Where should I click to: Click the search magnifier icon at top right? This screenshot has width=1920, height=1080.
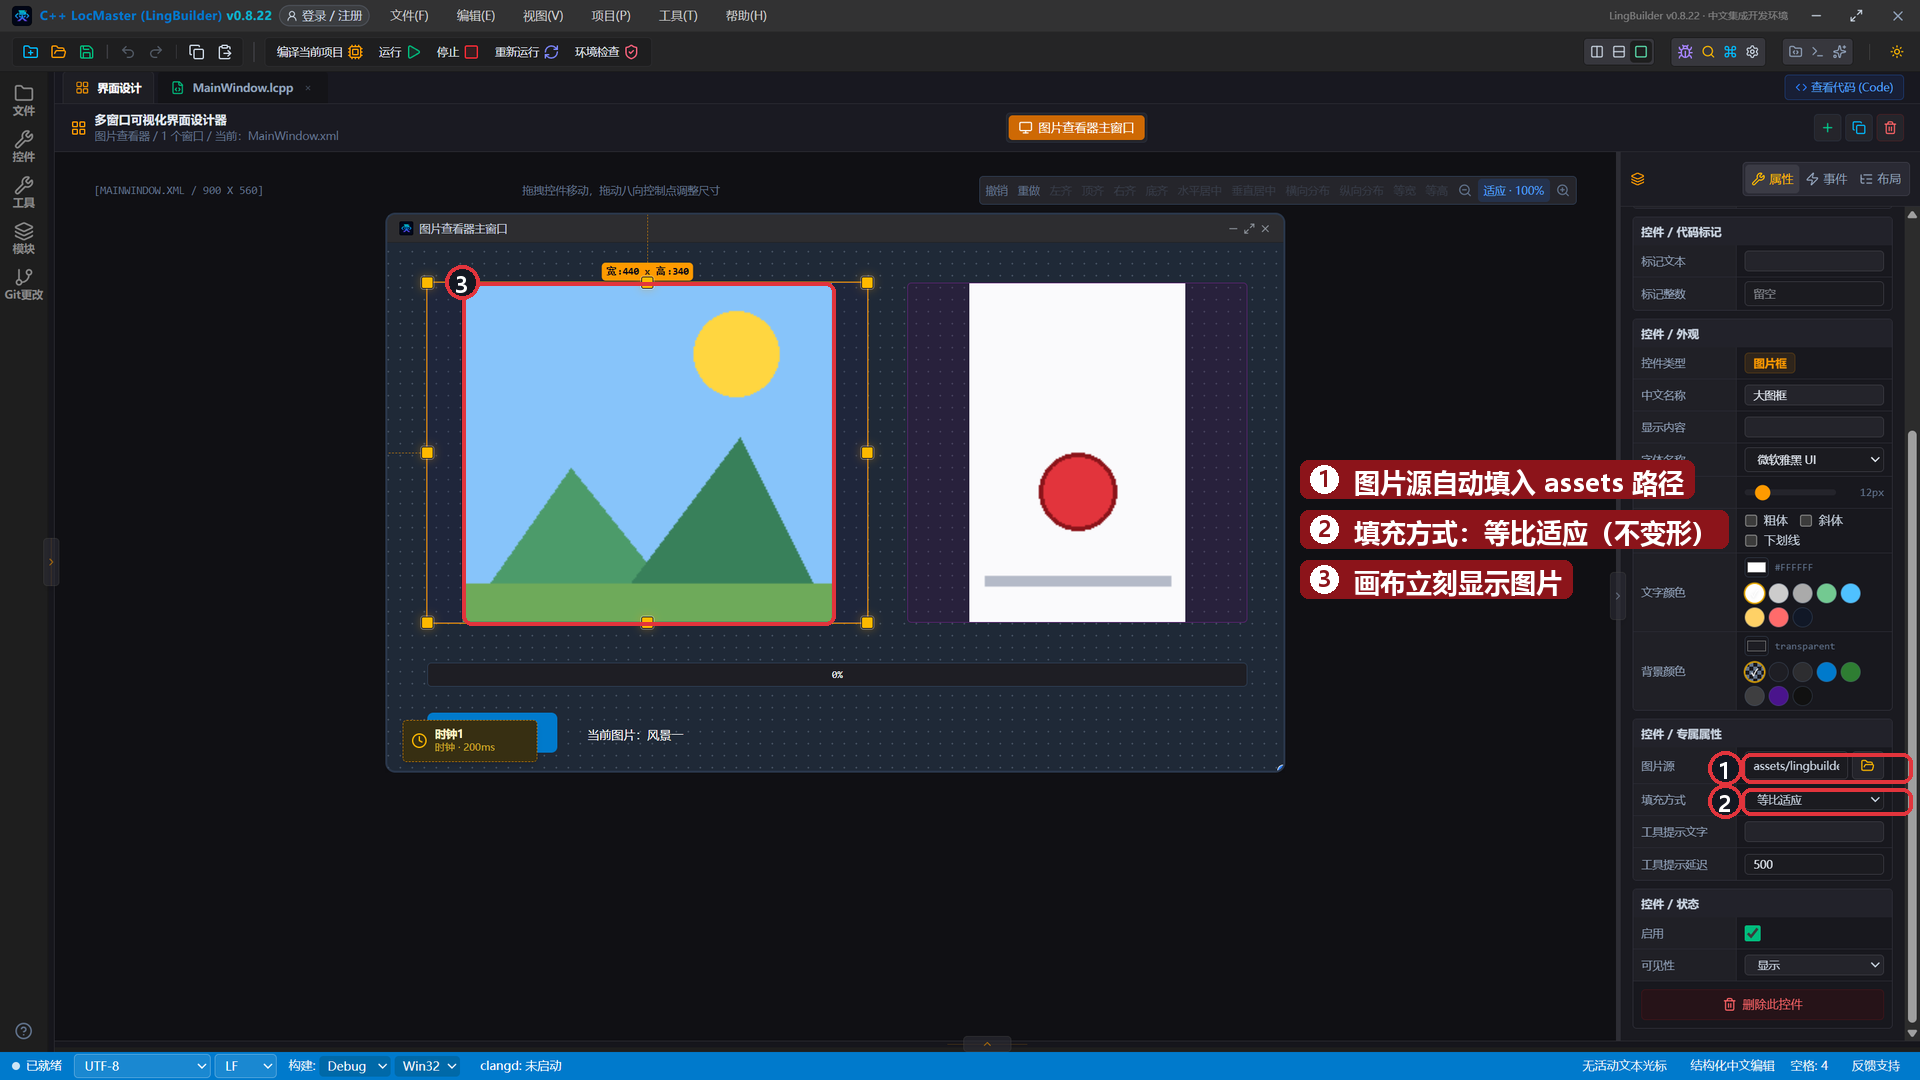coord(1708,52)
